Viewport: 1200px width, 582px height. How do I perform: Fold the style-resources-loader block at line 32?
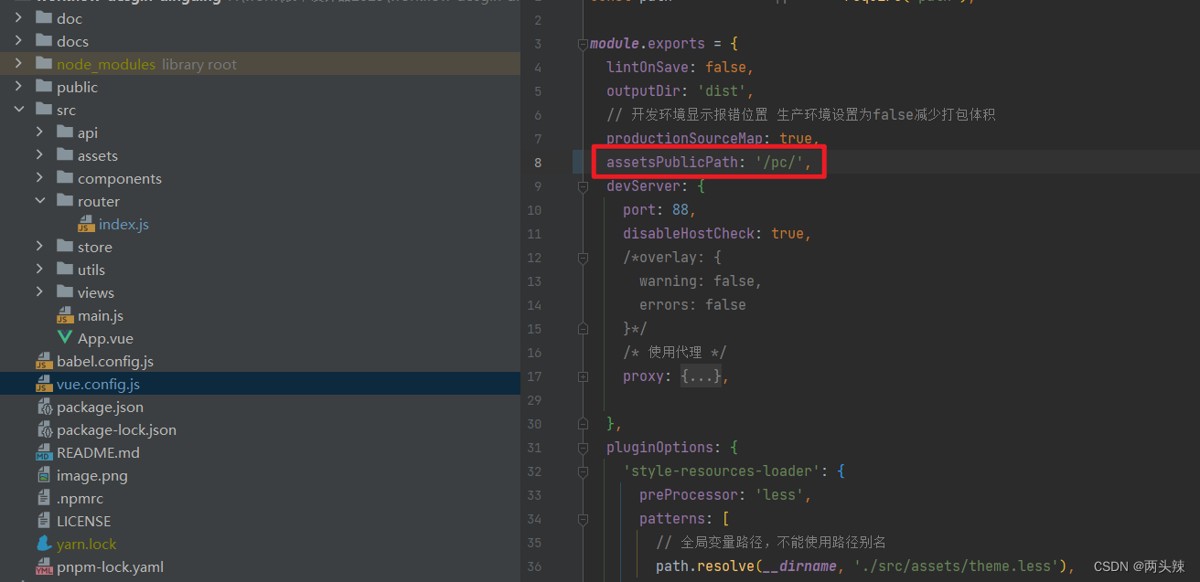[x=582, y=471]
